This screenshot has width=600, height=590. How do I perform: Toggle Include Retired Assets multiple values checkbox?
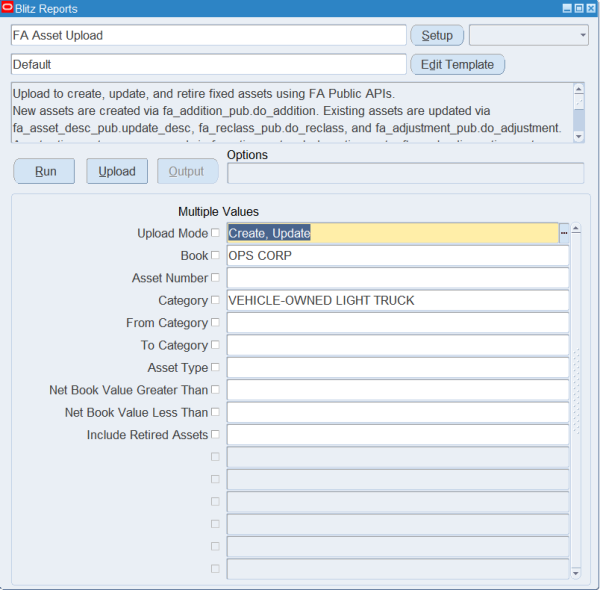pos(215,434)
